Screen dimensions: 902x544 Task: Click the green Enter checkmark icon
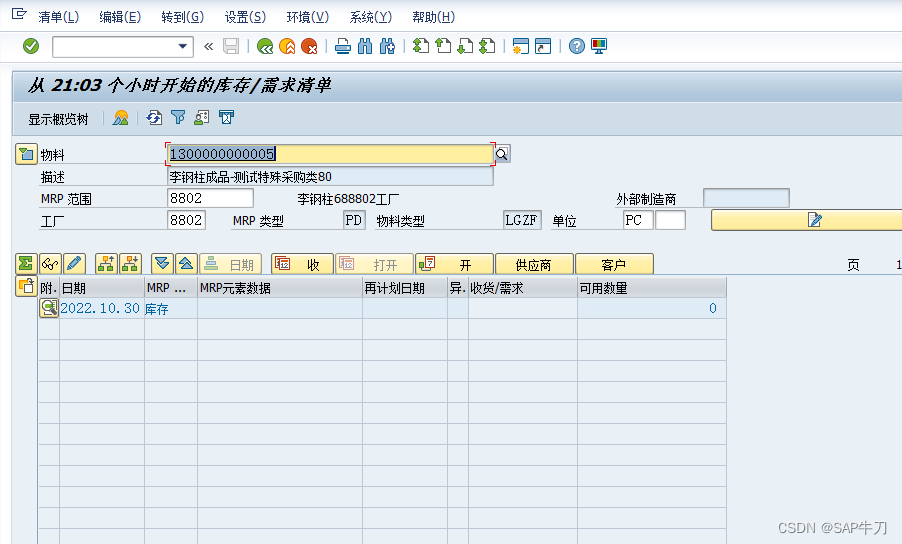[x=31, y=46]
